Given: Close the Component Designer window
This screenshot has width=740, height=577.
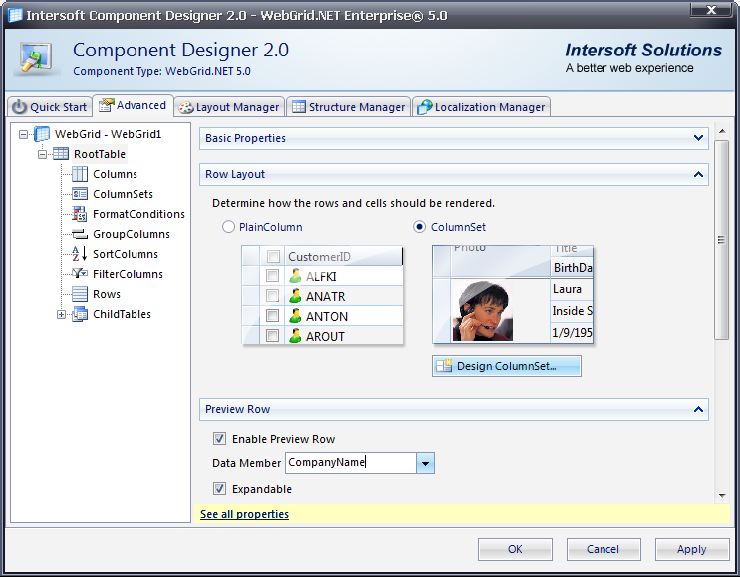Looking at the screenshot, I should [712, 10].
